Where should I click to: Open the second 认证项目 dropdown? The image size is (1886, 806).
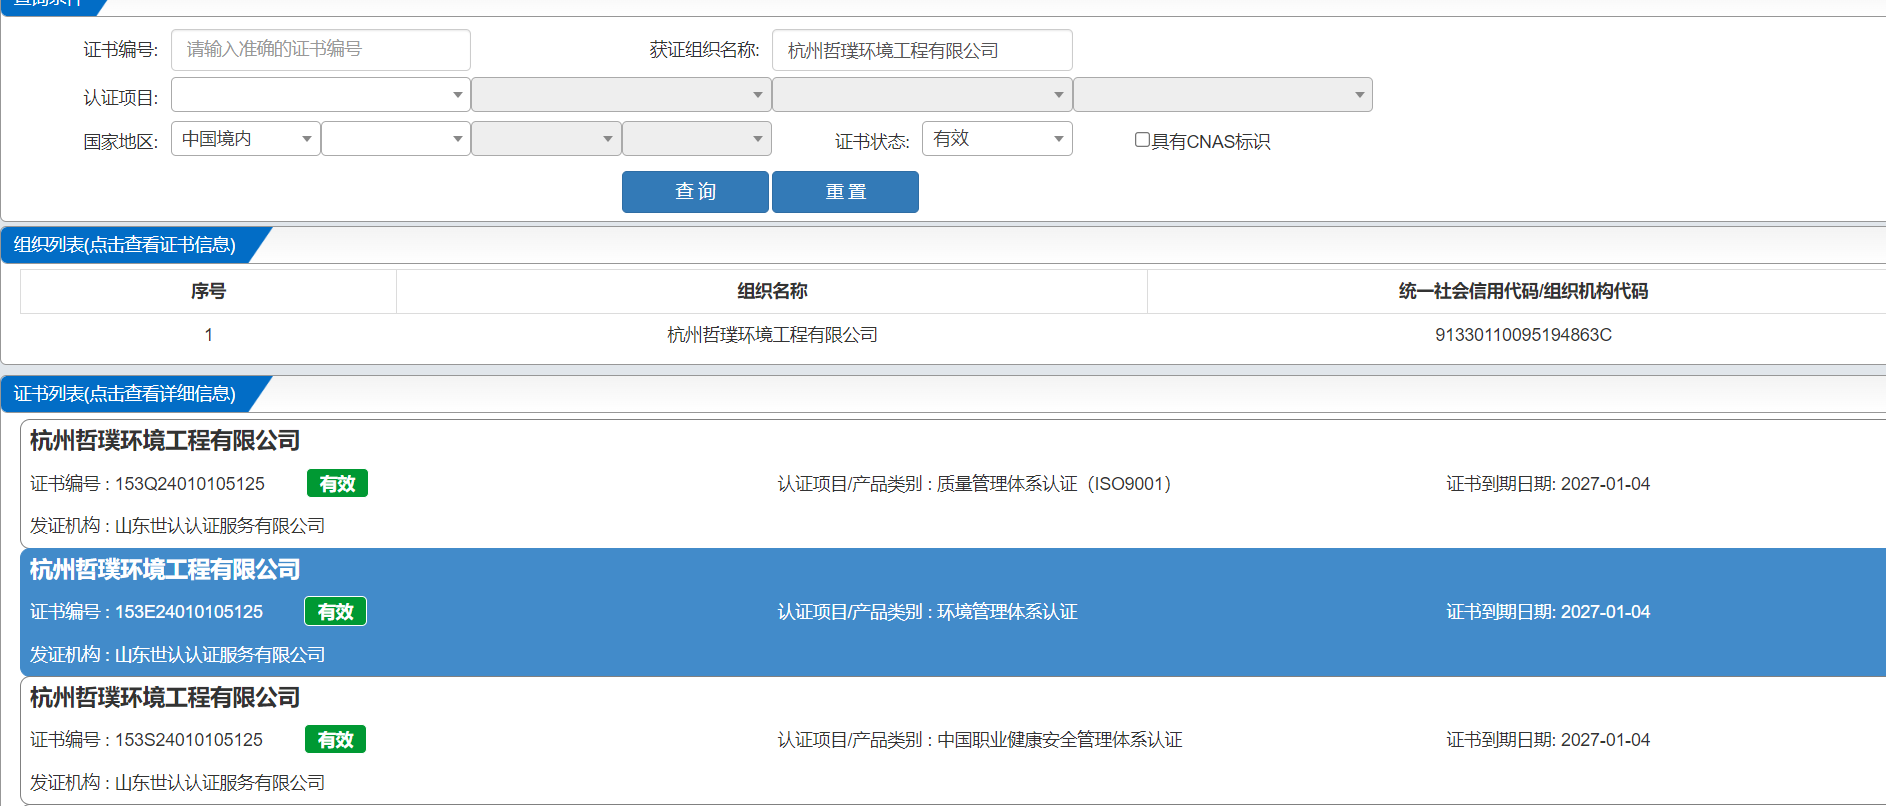pyautogui.click(x=621, y=95)
